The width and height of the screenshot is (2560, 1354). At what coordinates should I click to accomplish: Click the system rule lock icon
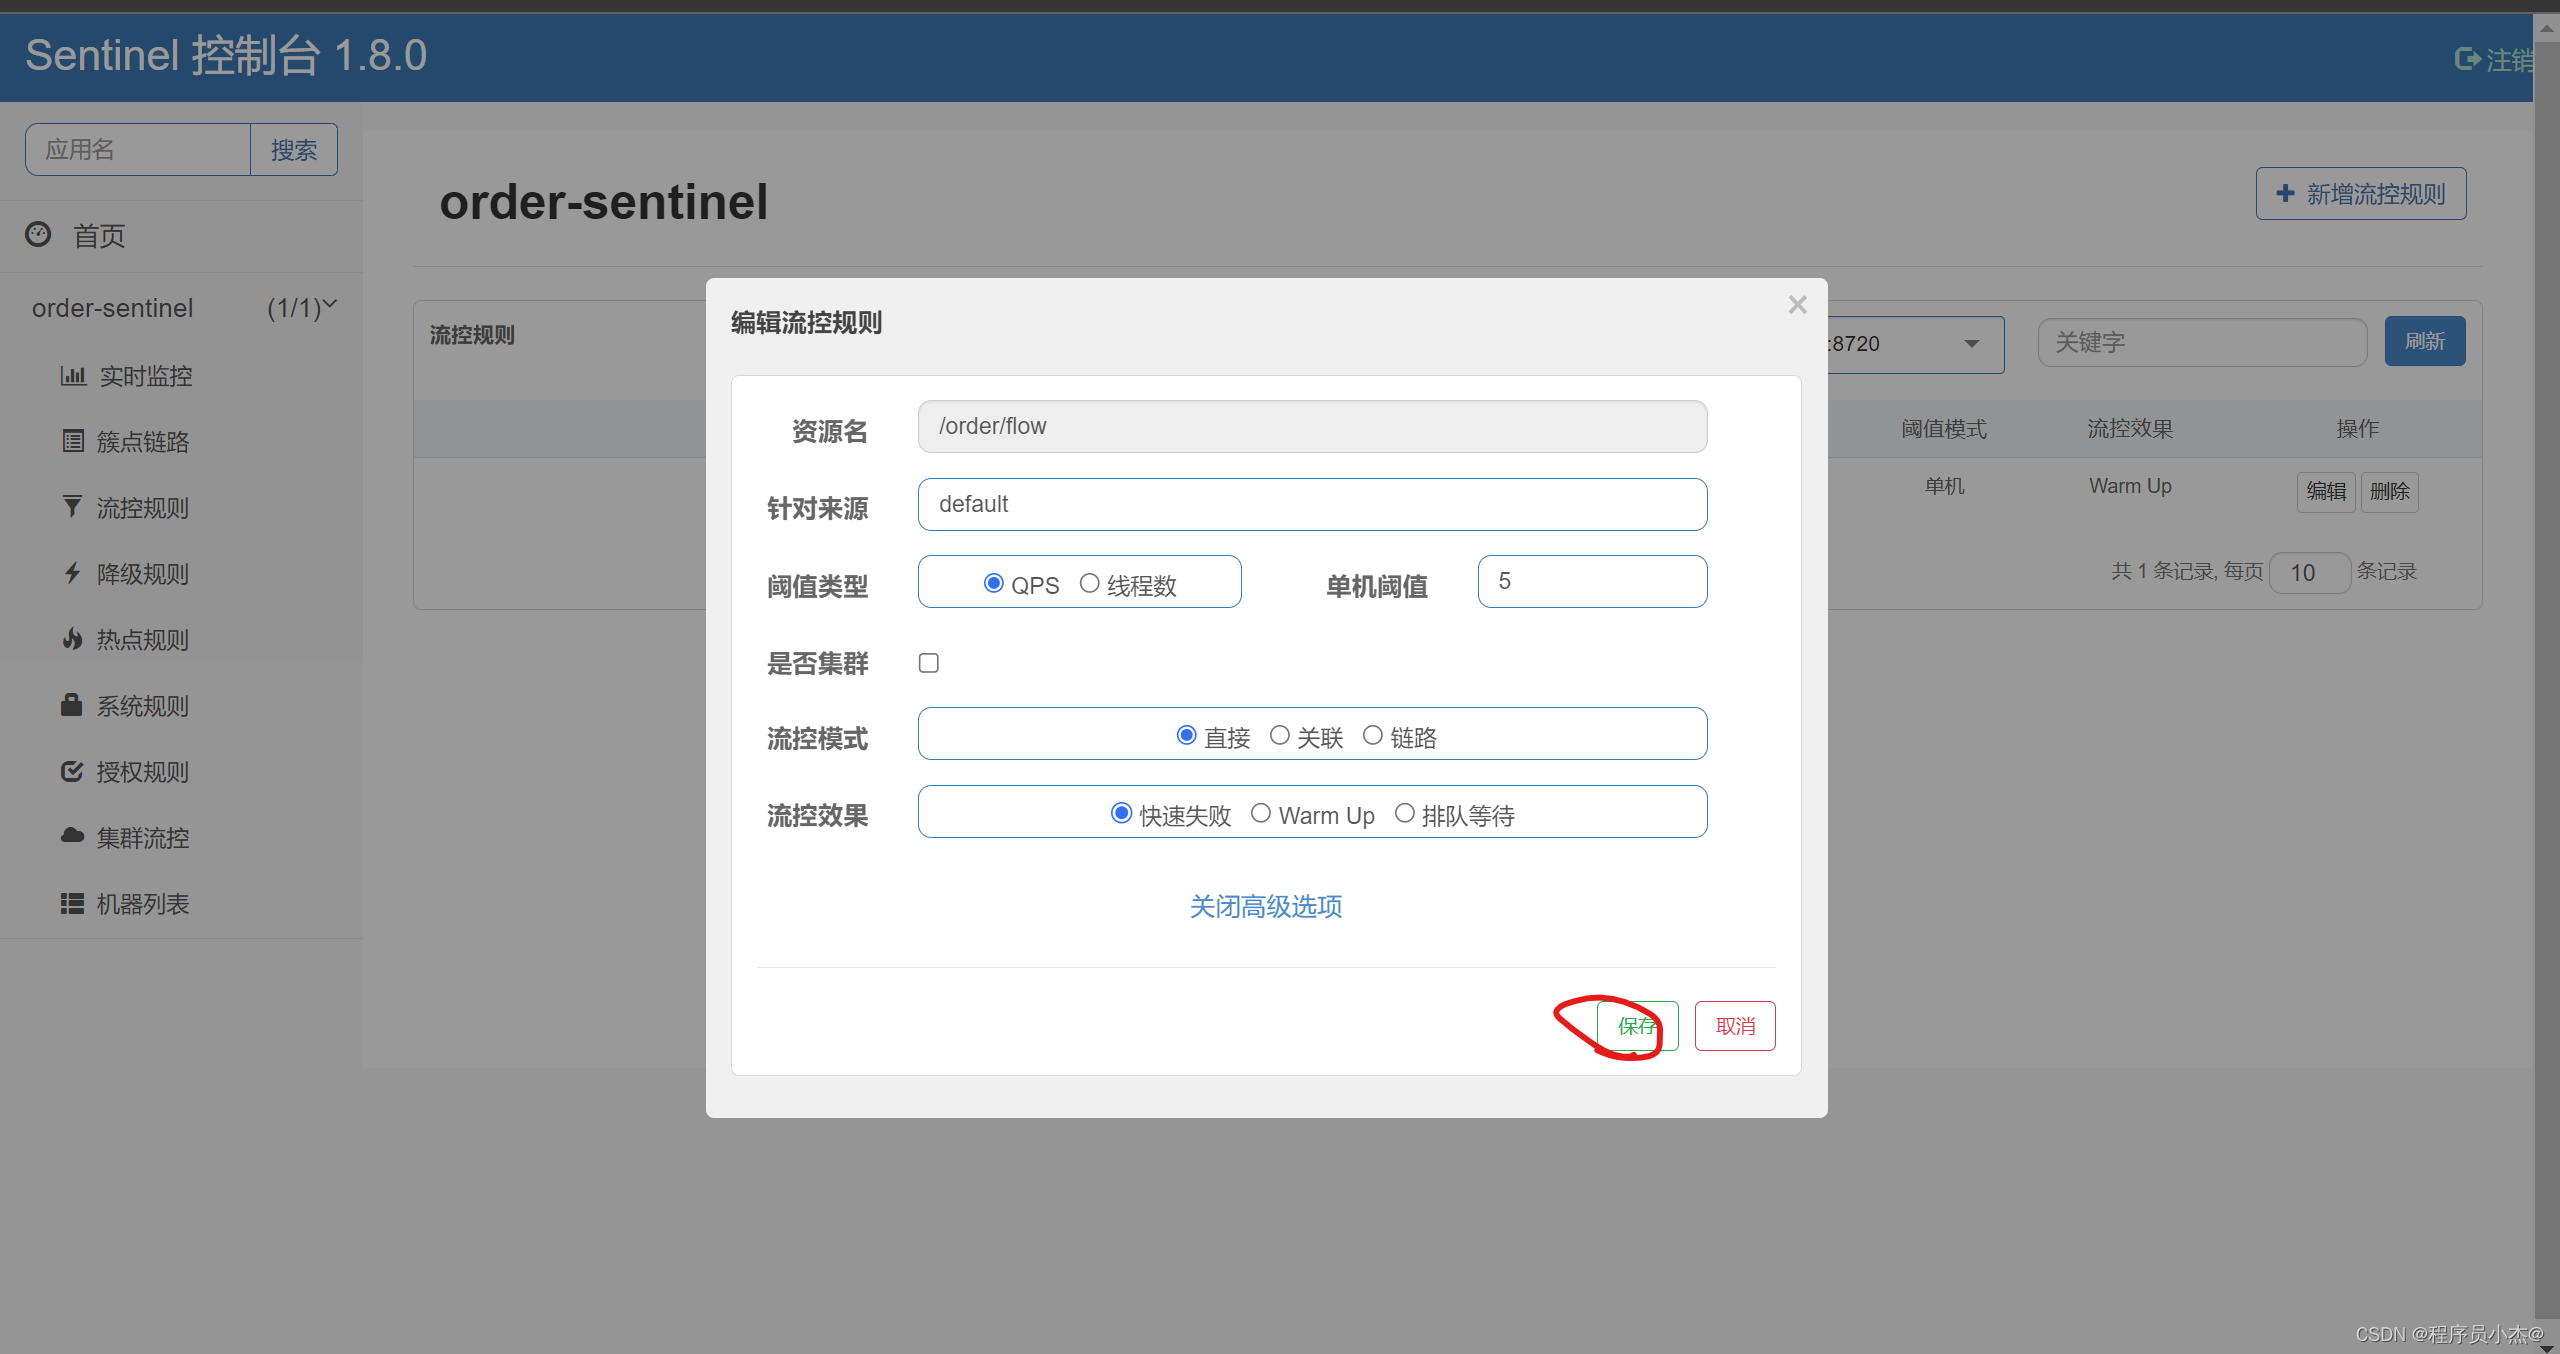pyautogui.click(x=72, y=704)
